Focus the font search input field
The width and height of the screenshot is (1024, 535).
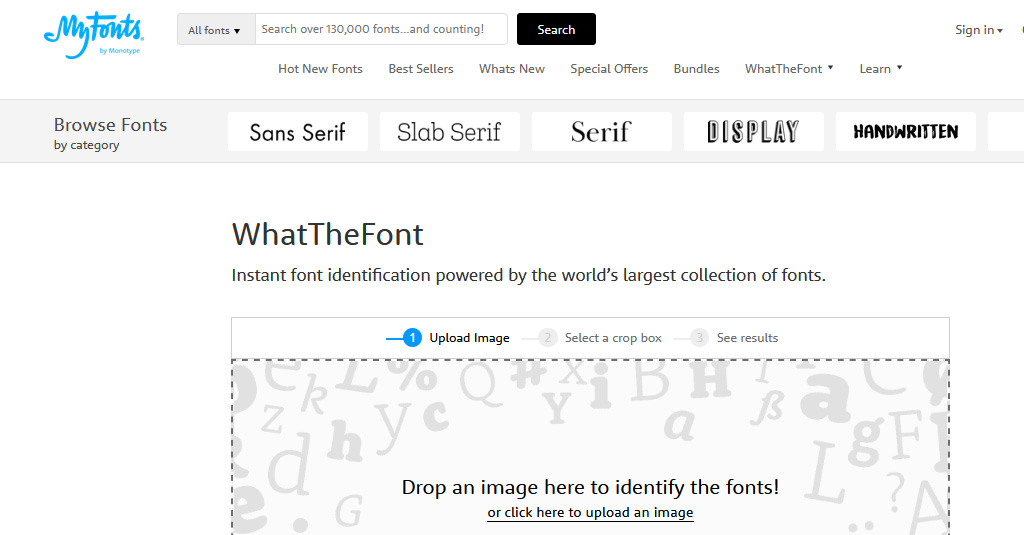[x=381, y=30]
